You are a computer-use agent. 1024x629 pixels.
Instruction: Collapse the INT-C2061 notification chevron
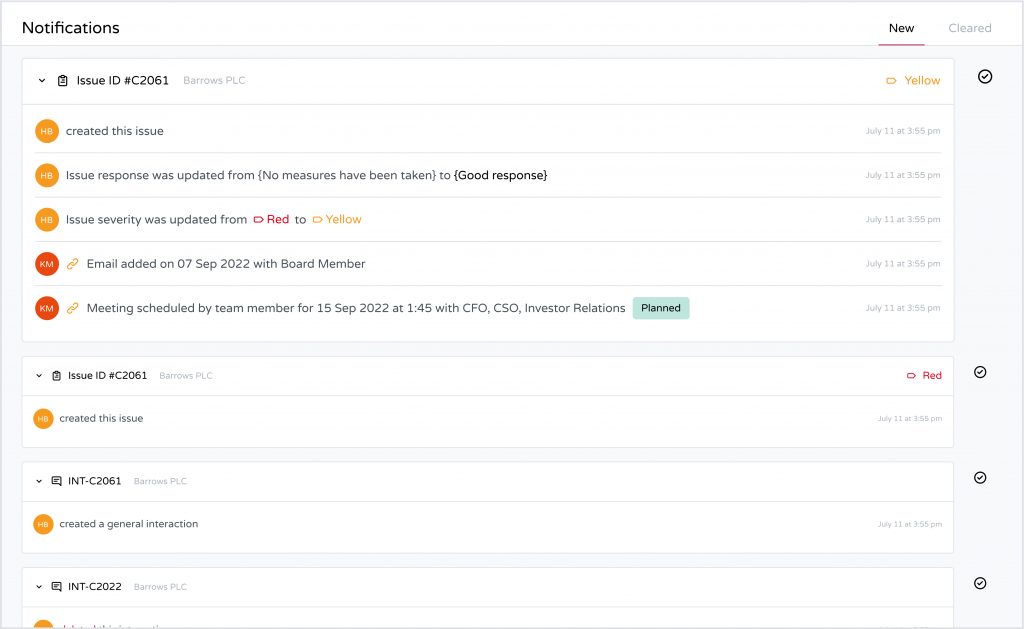click(x=39, y=481)
